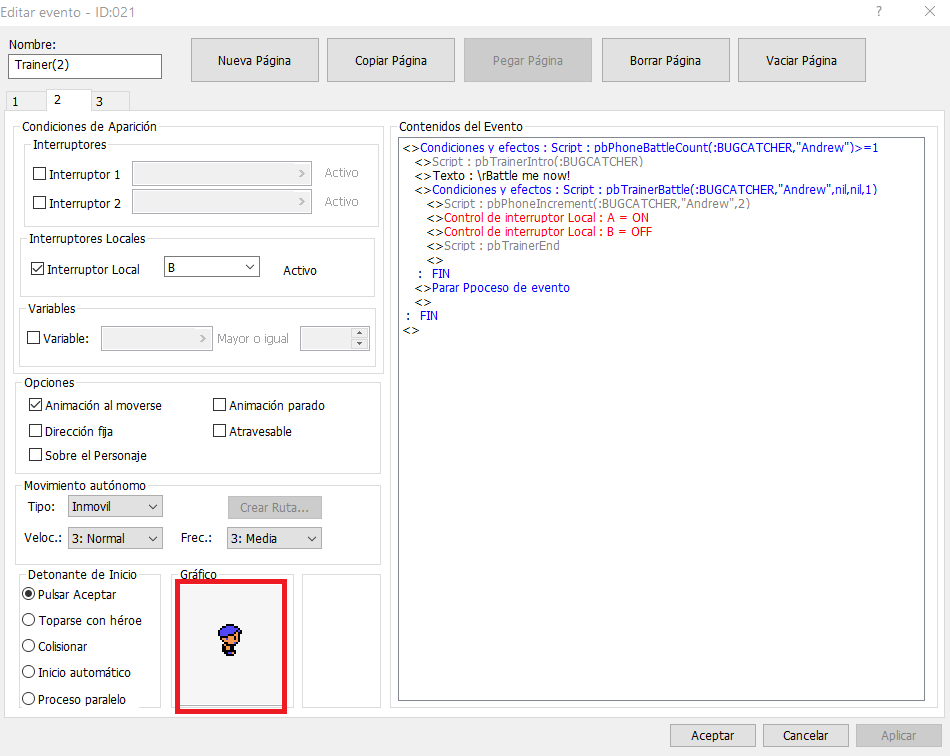
Task: Click the Borrar Página button
Action: click(665, 60)
